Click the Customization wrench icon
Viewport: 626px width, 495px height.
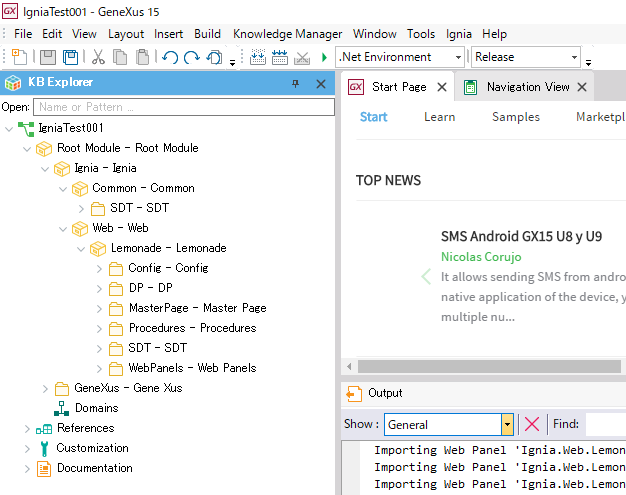44,448
